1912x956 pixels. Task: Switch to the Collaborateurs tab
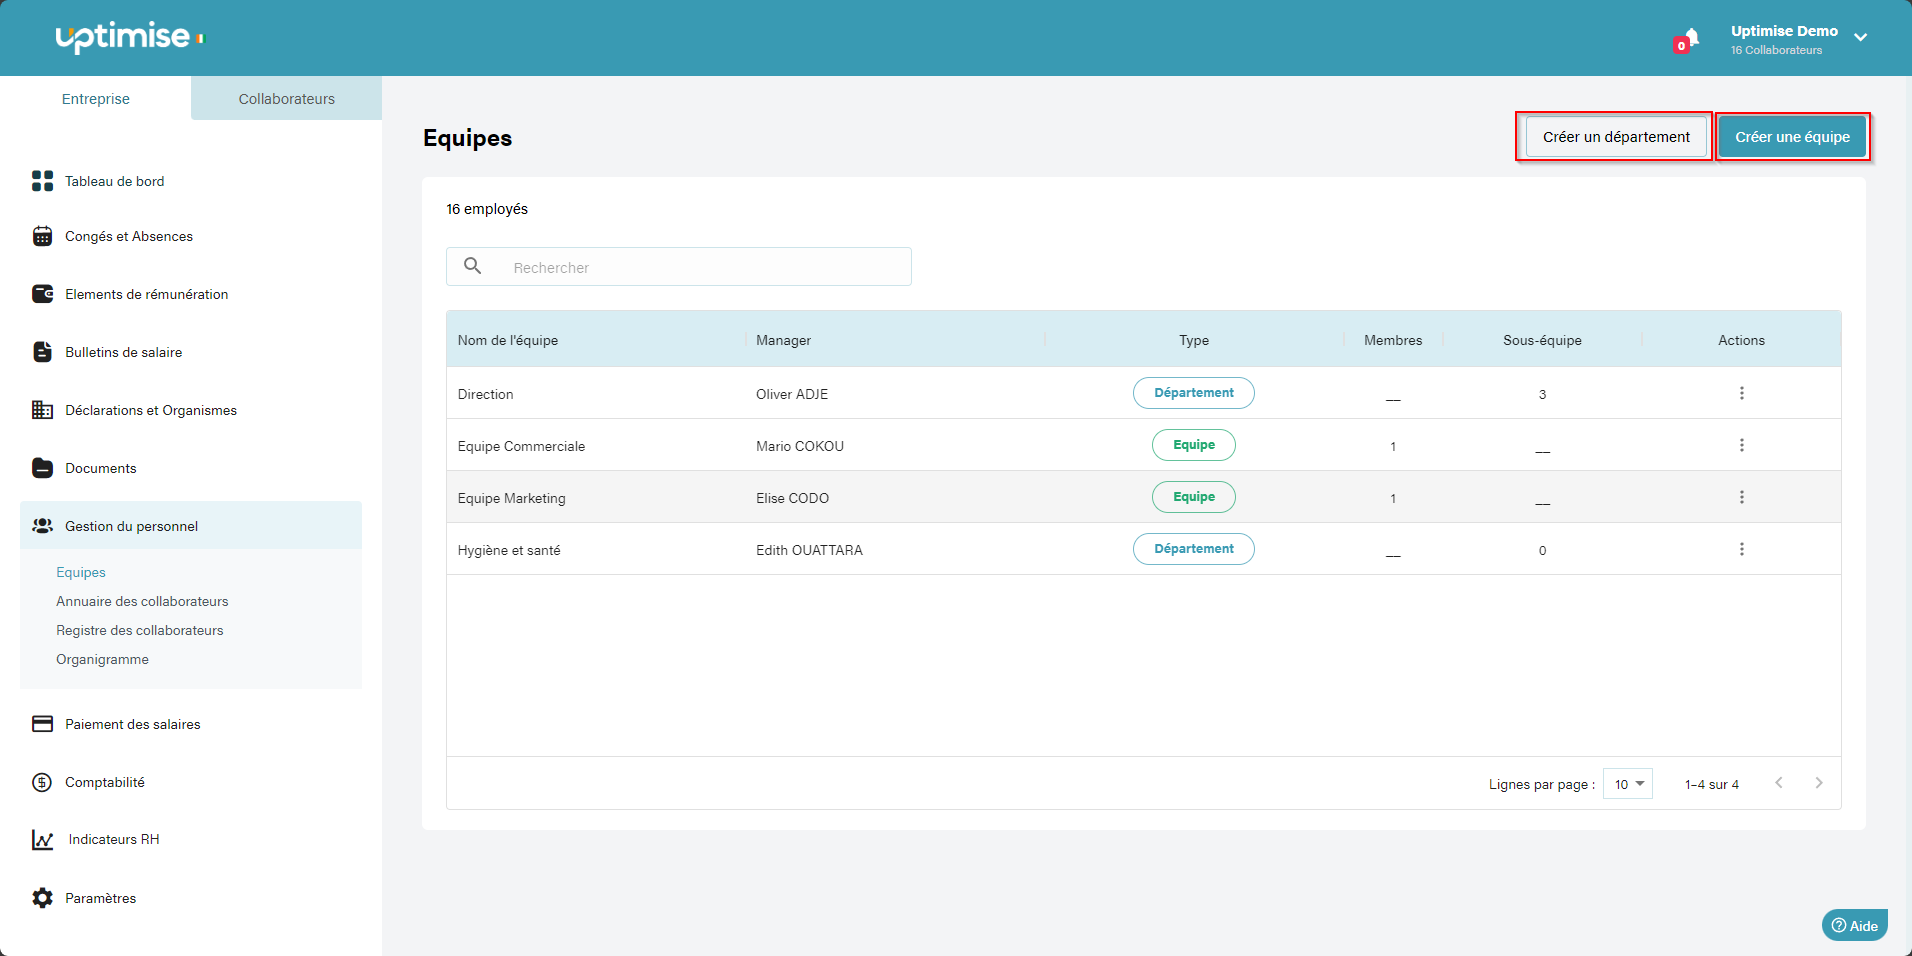tap(286, 99)
